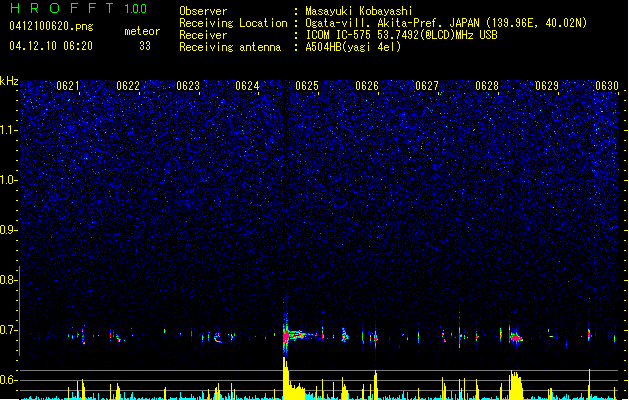
Task: Click the red meteor echo after 0628
Action: [515, 338]
